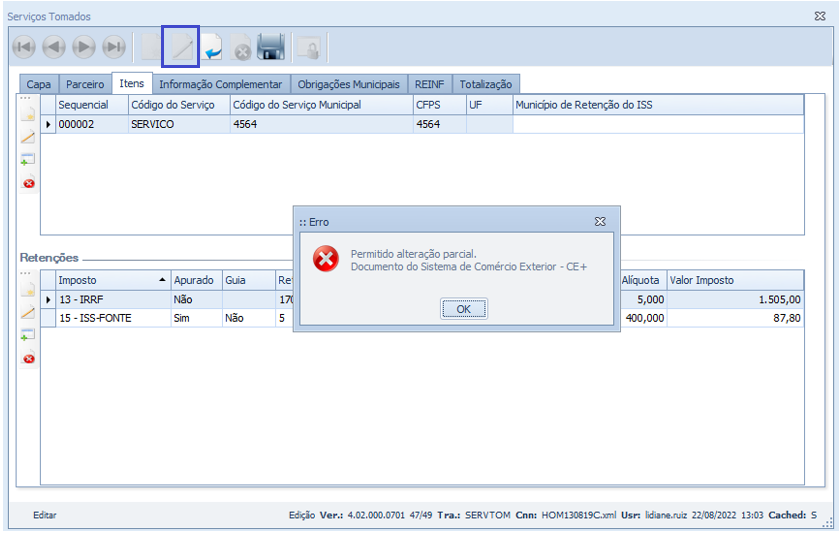Click next record arrow in toolbar
Viewport: 839px width, 534px height.
[84, 47]
